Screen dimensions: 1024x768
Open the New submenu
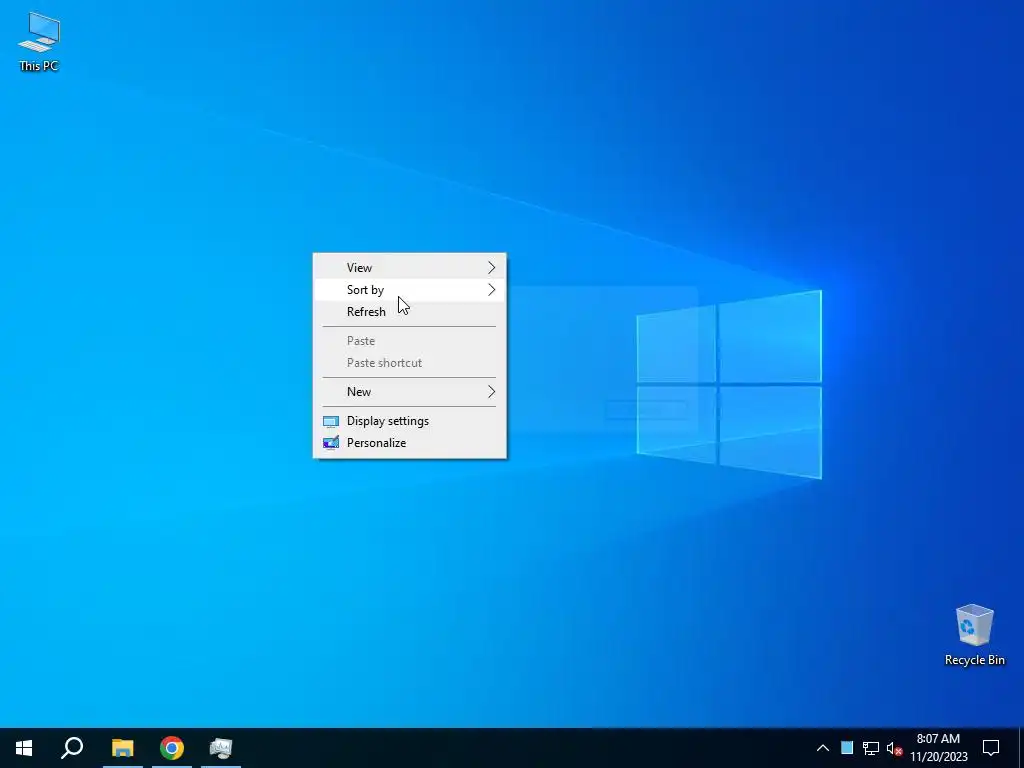(x=409, y=392)
